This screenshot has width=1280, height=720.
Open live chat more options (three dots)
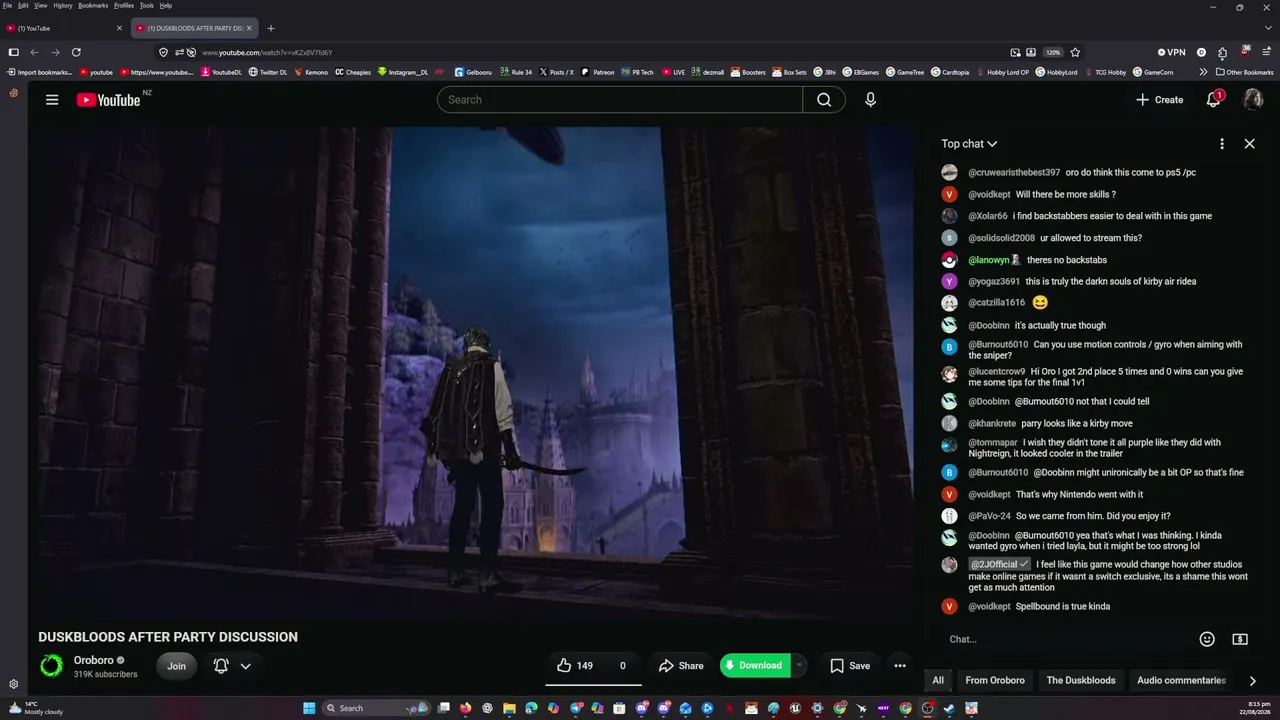point(1222,144)
